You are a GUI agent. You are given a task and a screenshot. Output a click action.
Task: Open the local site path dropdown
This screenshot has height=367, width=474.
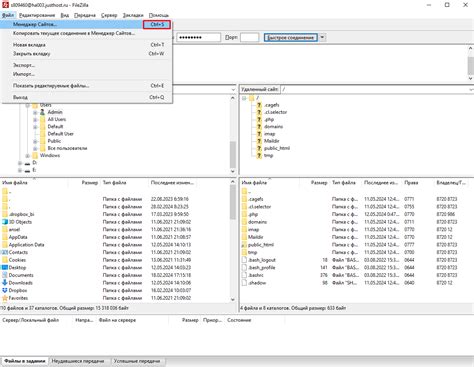[233, 89]
